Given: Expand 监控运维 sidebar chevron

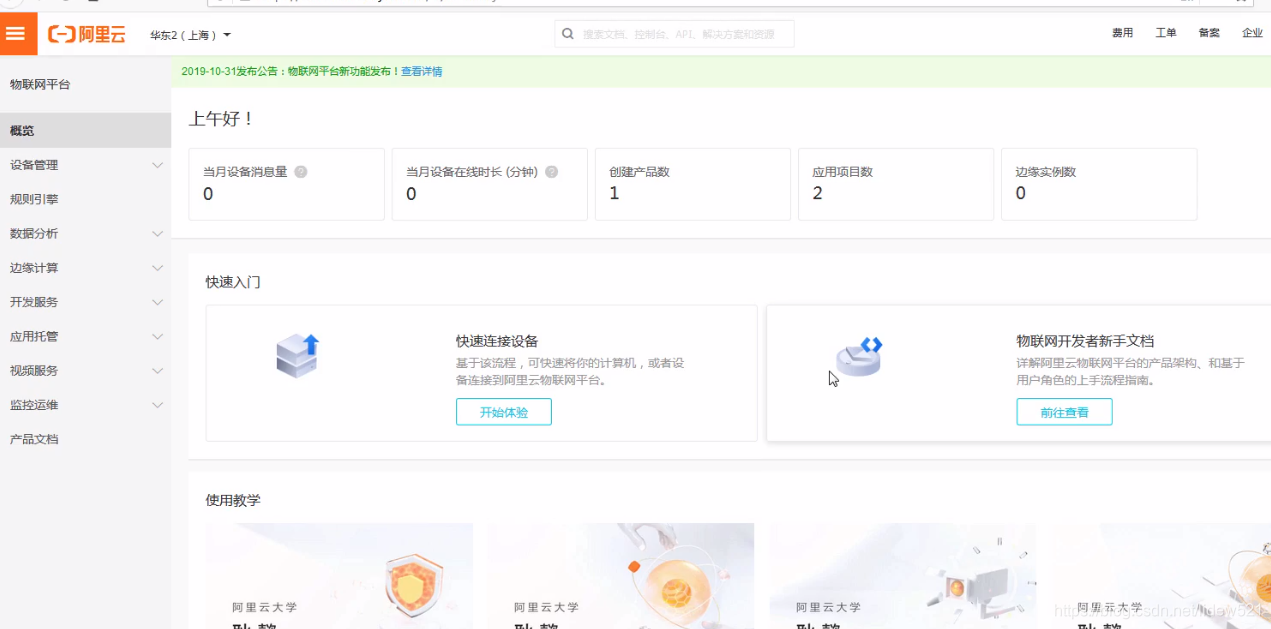Looking at the screenshot, I should (x=157, y=405).
